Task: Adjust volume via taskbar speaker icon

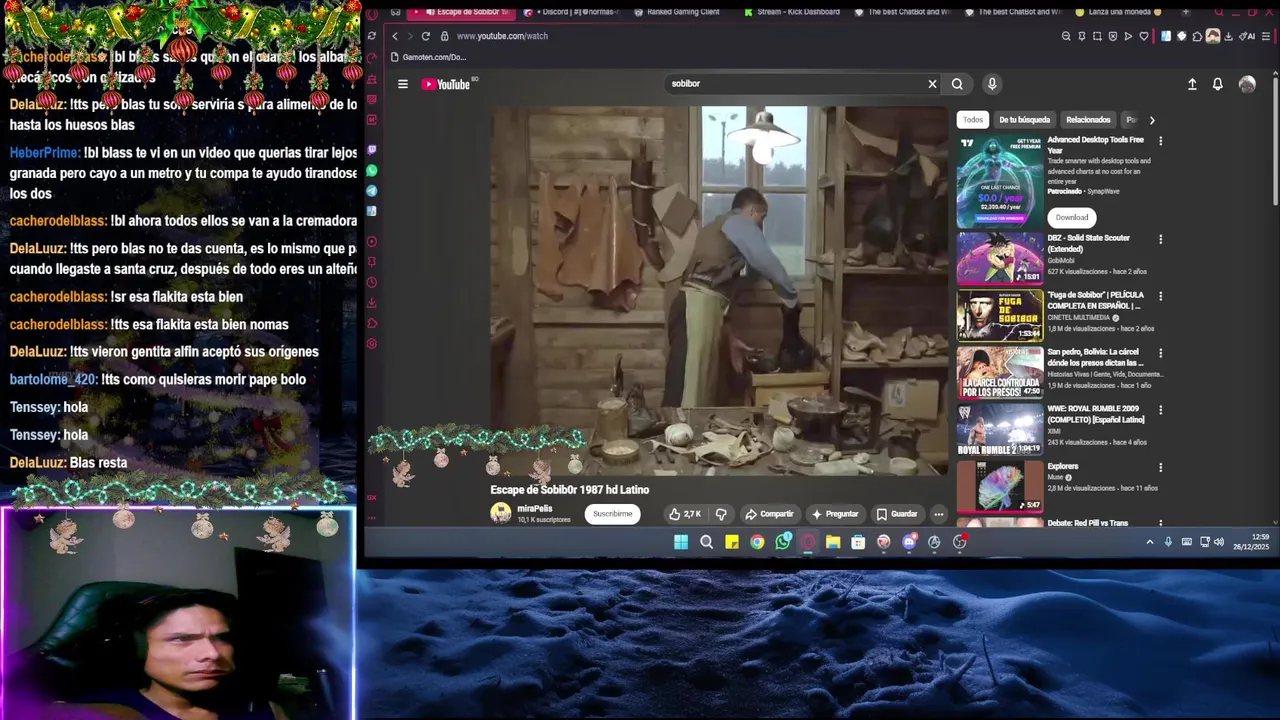Action: (x=1218, y=542)
